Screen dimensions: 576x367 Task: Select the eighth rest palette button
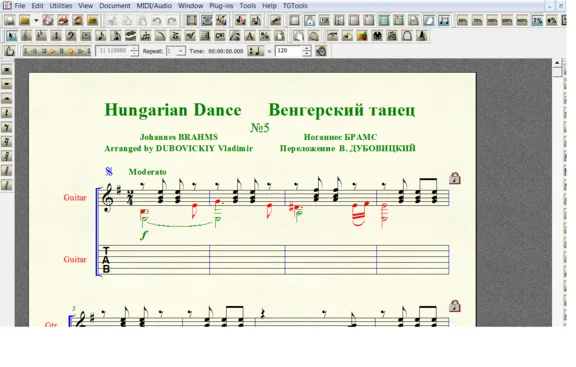point(7,127)
